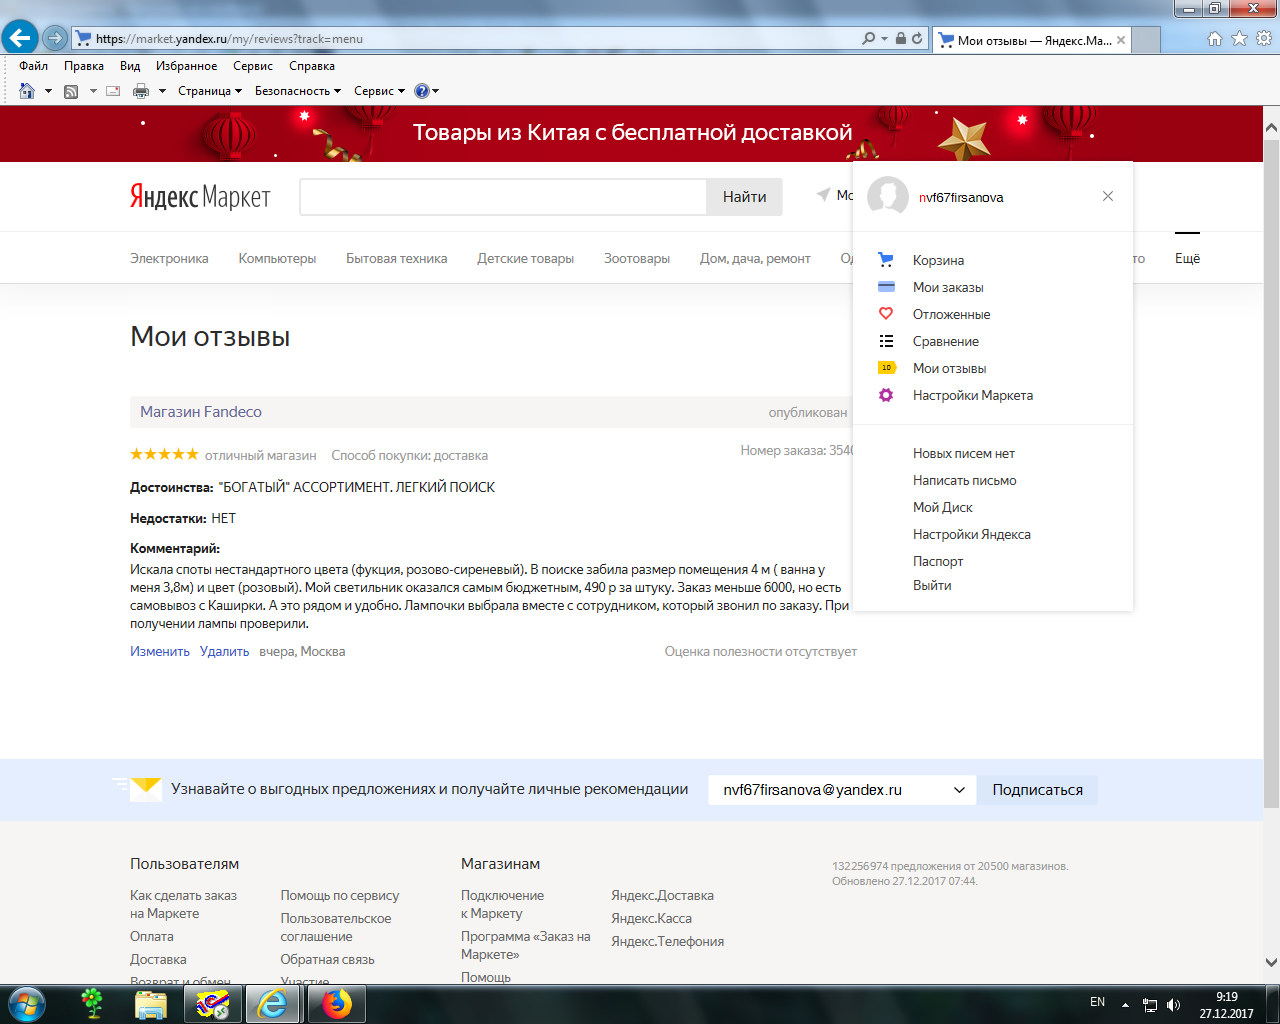The height and width of the screenshot is (1024, 1280).
Task: Click the address bar search magnifier icon
Action: [x=869, y=38]
